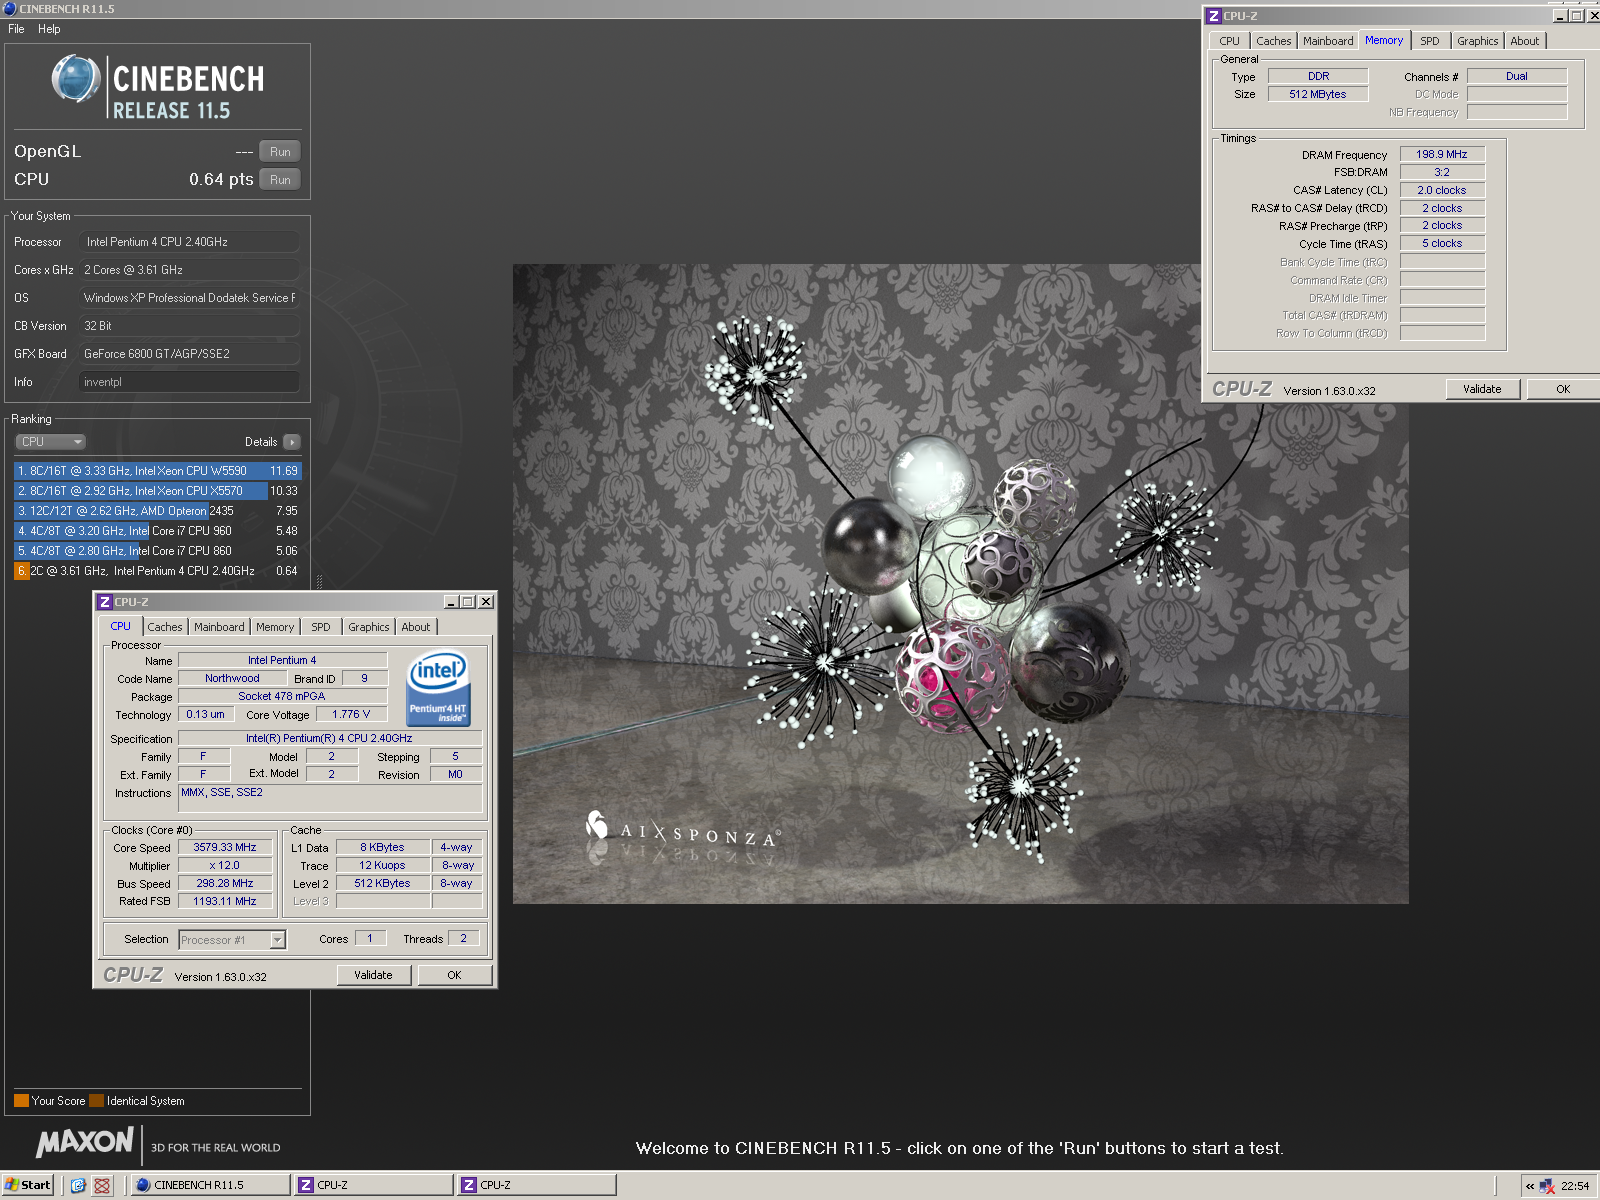Open the Graphics tab in lower CPU-Z window

pos(369,627)
